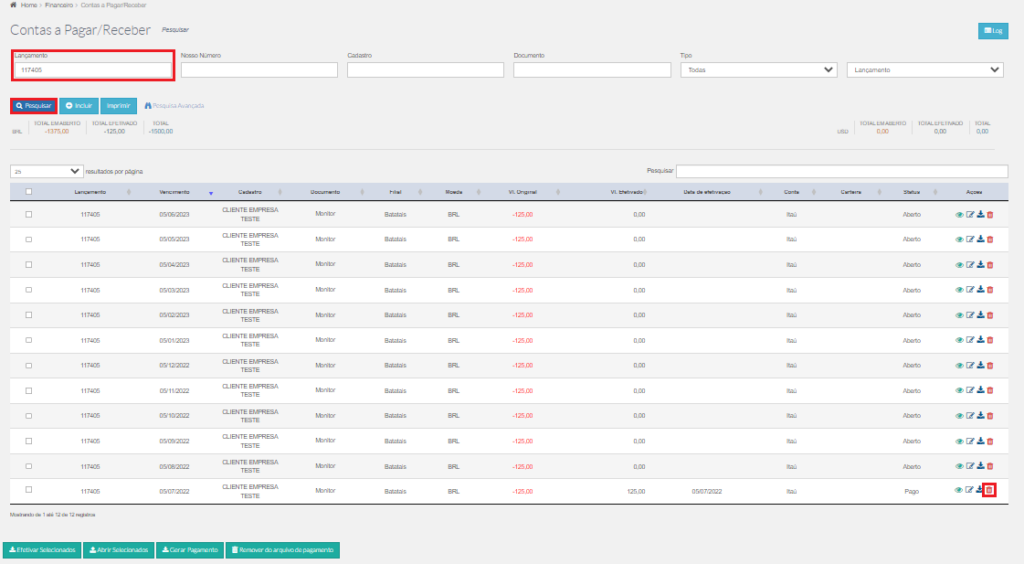
Task: Go to Financeiro breadcrumb
Action: click(x=59, y=5)
